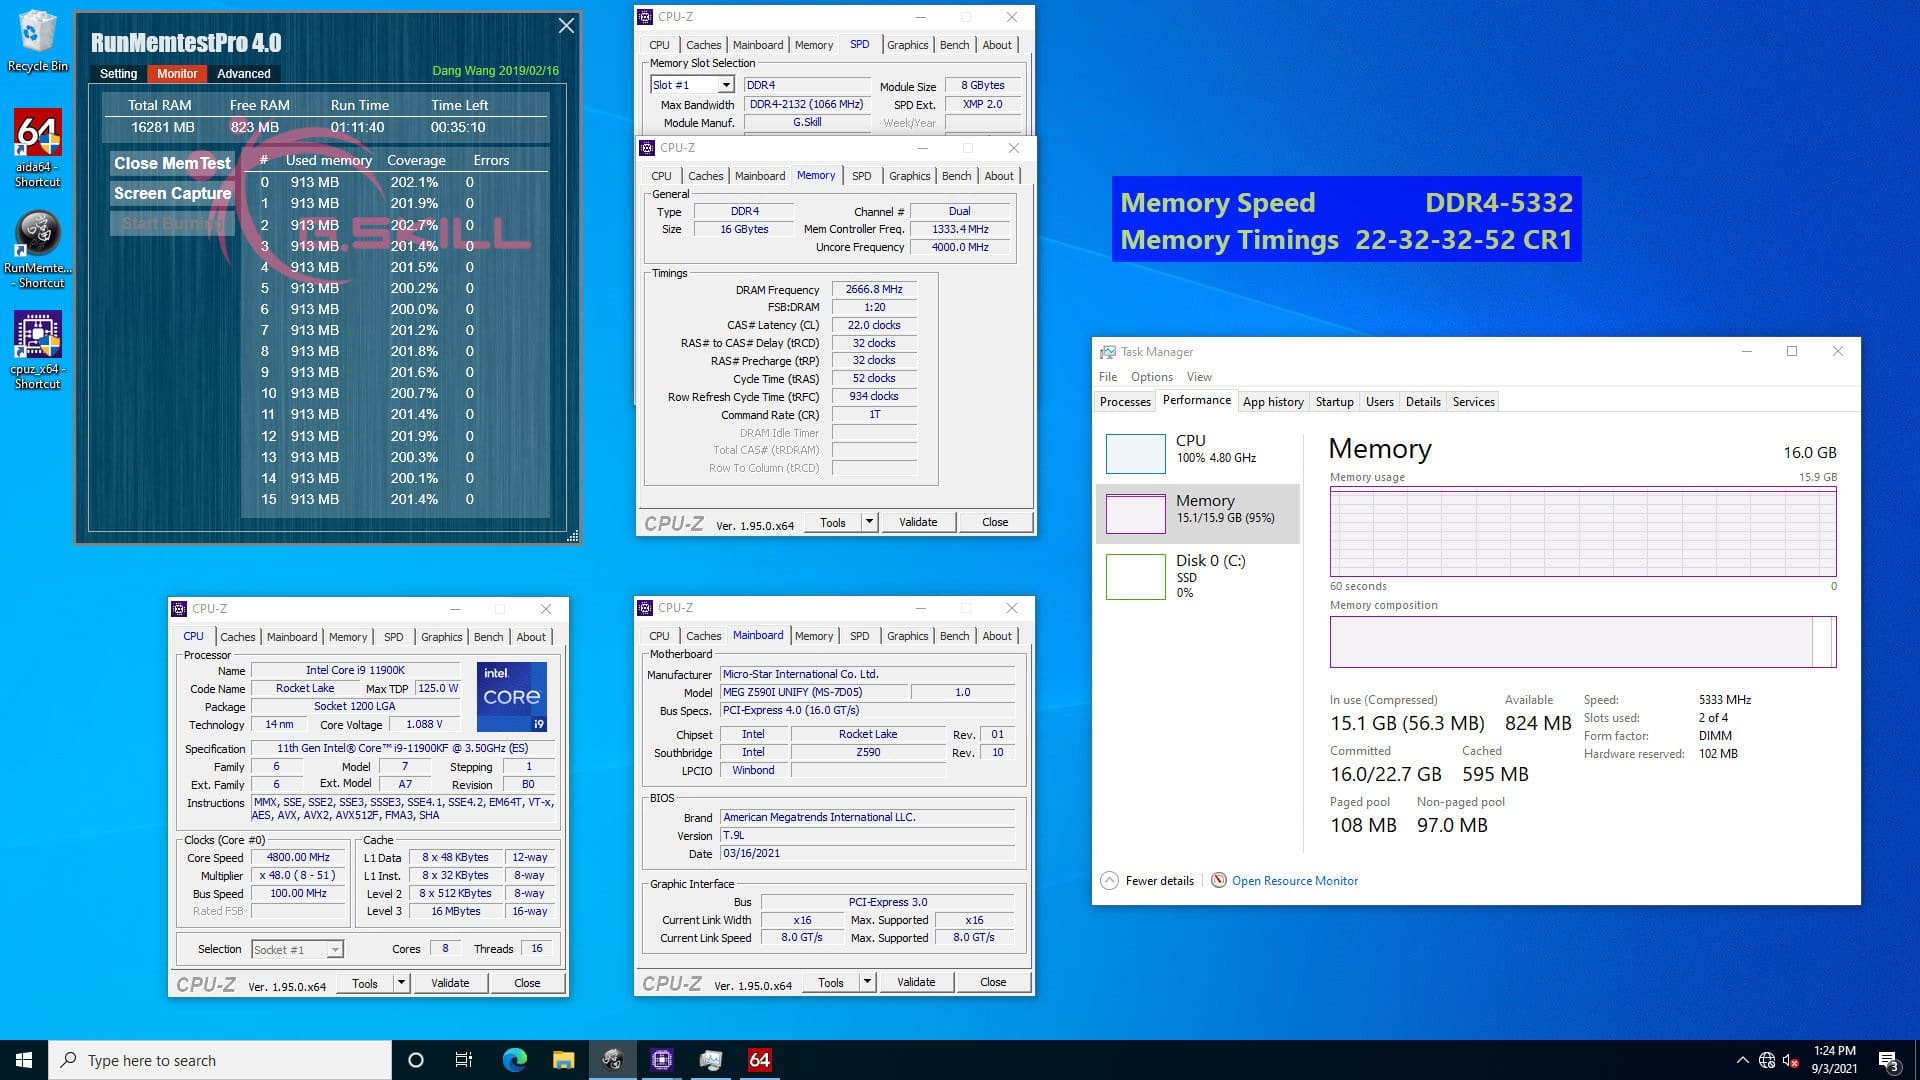The image size is (1920, 1080).
Task: Open File Explorer from the taskbar
Action: click(x=564, y=1060)
